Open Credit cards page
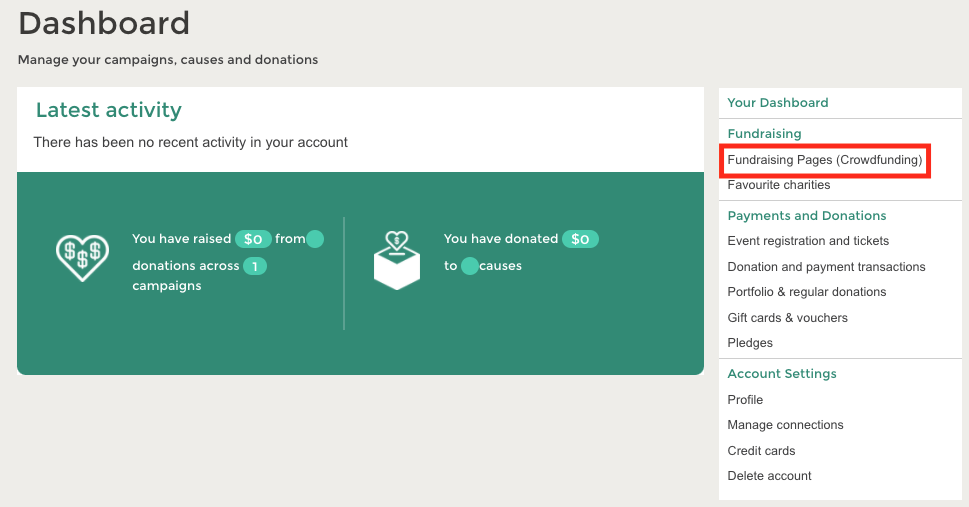Screen dimensions: 969x507 point(761,451)
